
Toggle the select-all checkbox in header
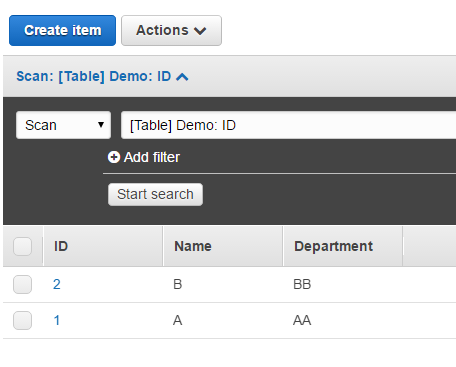pos(22,246)
